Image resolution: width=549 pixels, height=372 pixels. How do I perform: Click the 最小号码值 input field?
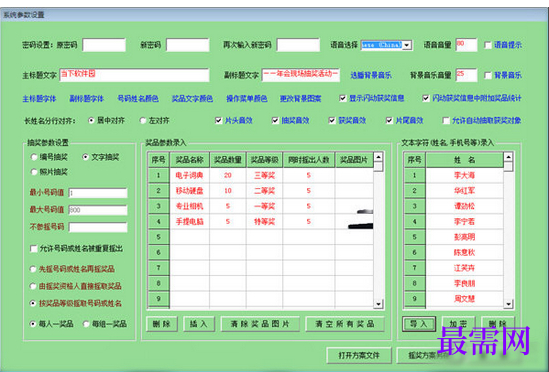(98, 193)
